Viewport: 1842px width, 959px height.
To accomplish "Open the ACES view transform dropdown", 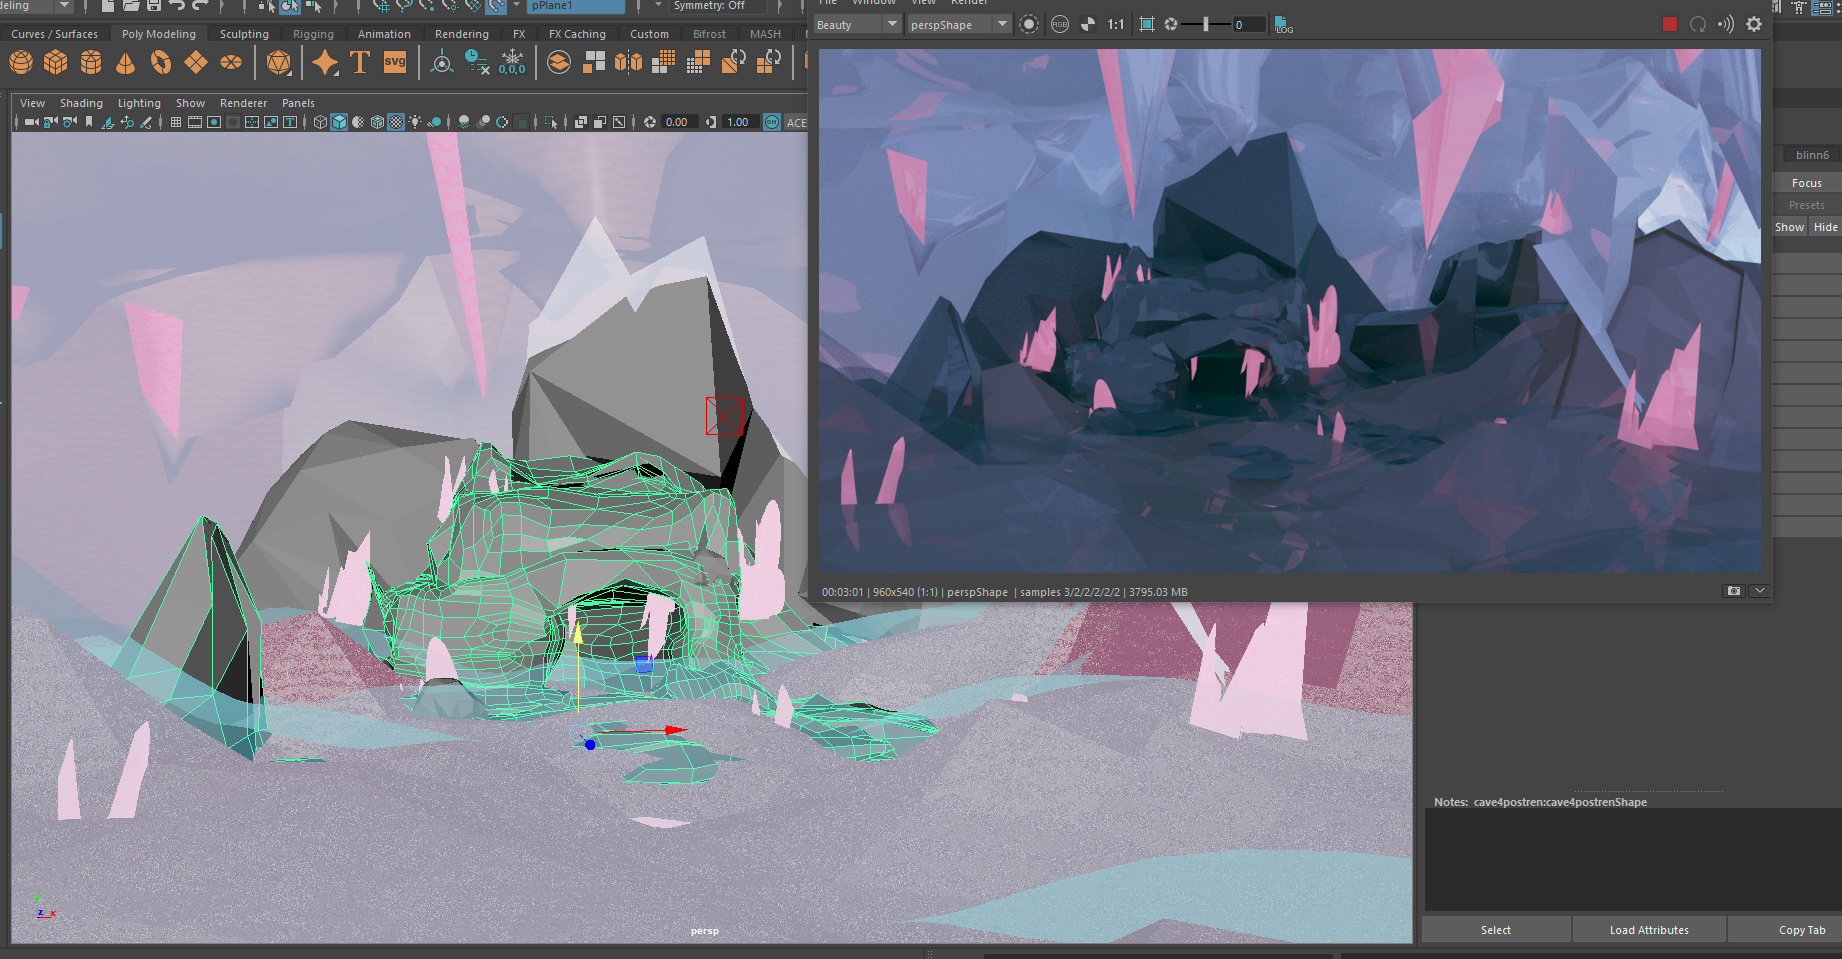I will [x=796, y=122].
